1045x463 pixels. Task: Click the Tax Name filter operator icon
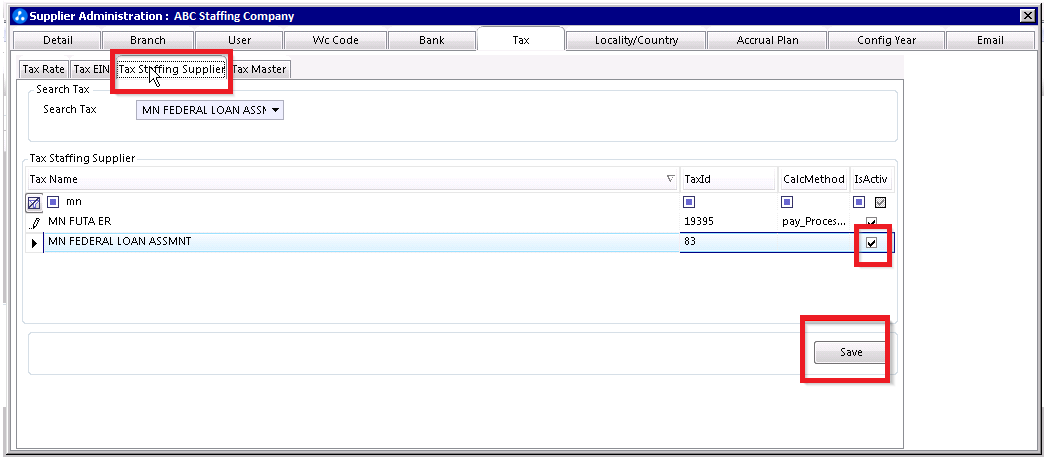point(54,202)
